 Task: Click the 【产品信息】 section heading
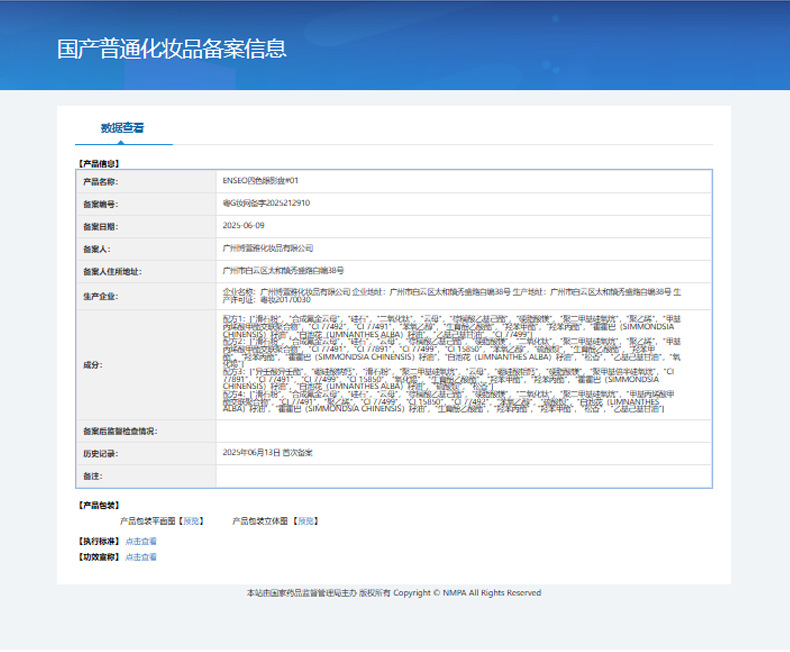click(99, 164)
